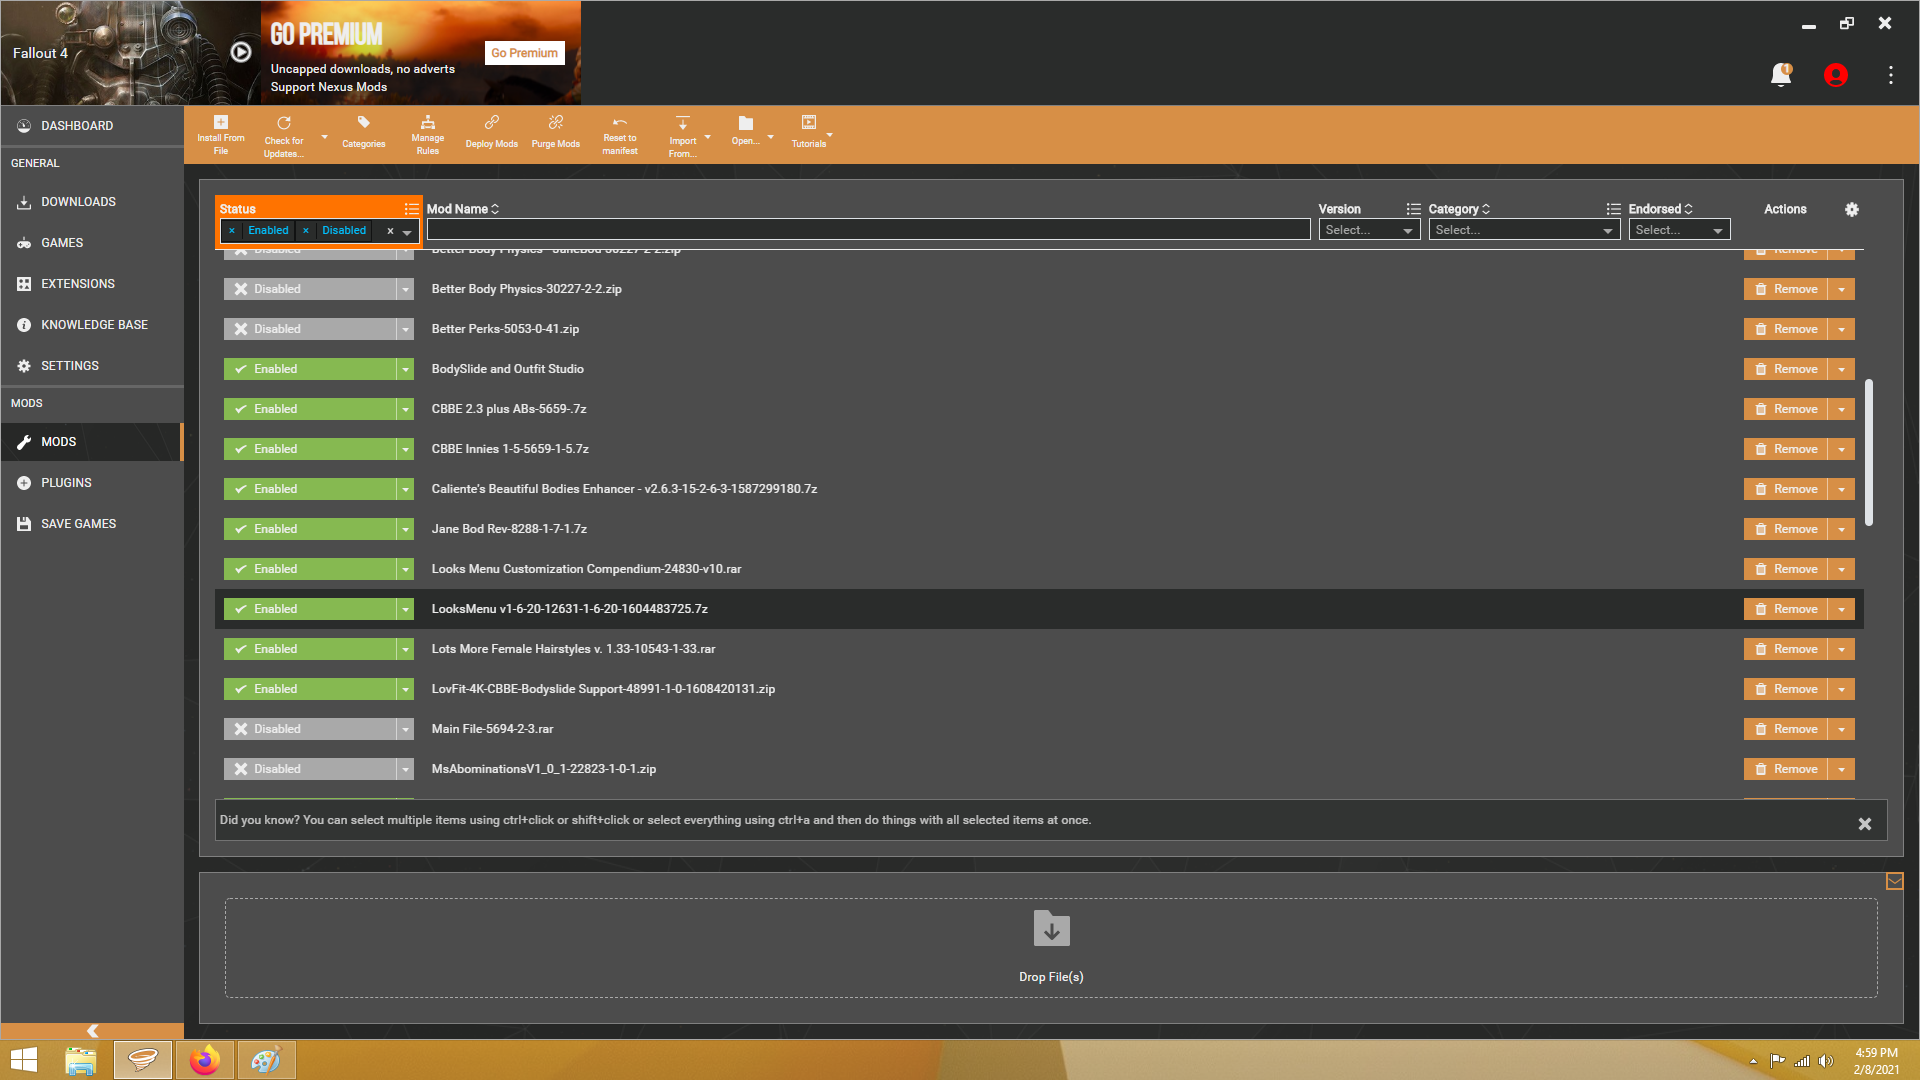Toggle Disabled status for Better Perks
Image resolution: width=1920 pixels, height=1080 pixels.
pyautogui.click(x=310, y=329)
